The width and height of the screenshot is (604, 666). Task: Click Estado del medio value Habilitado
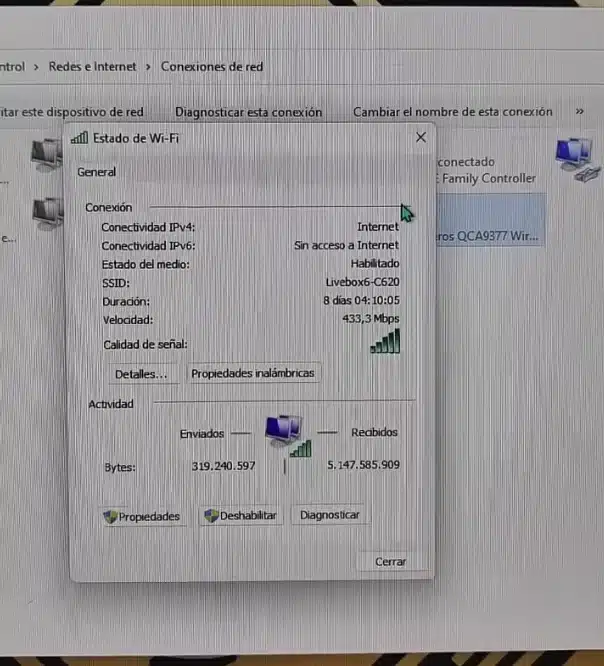coord(375,263)
